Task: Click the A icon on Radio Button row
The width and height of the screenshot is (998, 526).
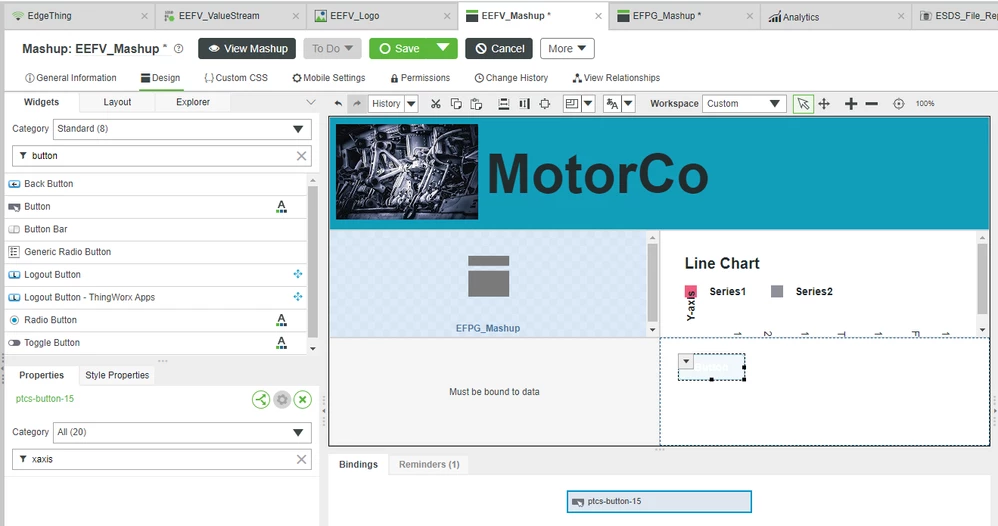Action: pos(281,320)
